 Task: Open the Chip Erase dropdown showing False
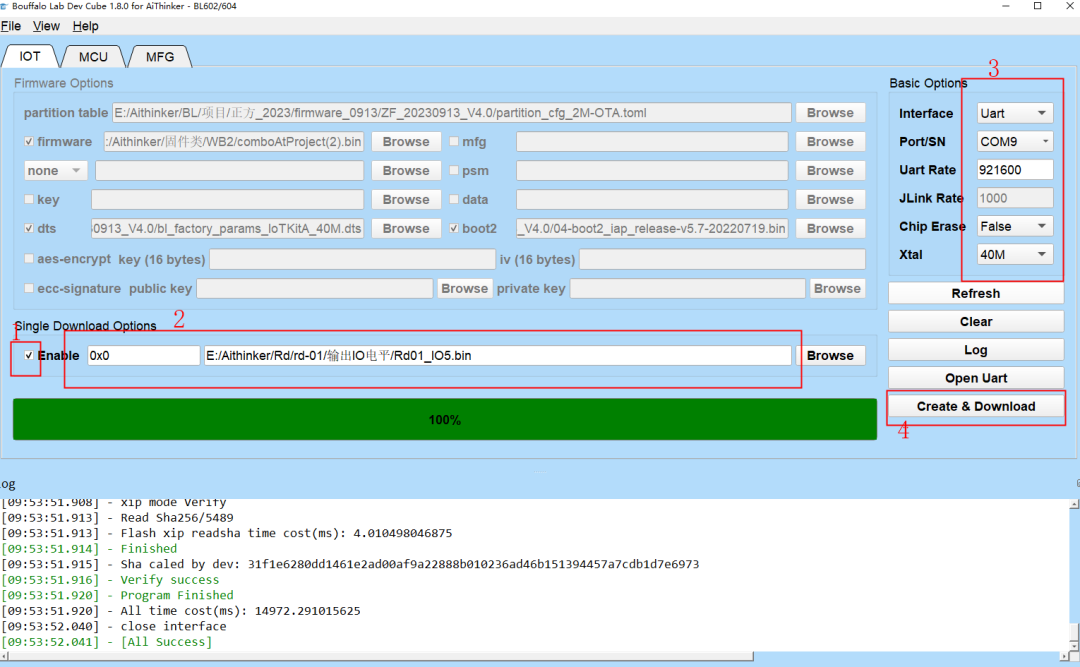(x=1015, y=226)
